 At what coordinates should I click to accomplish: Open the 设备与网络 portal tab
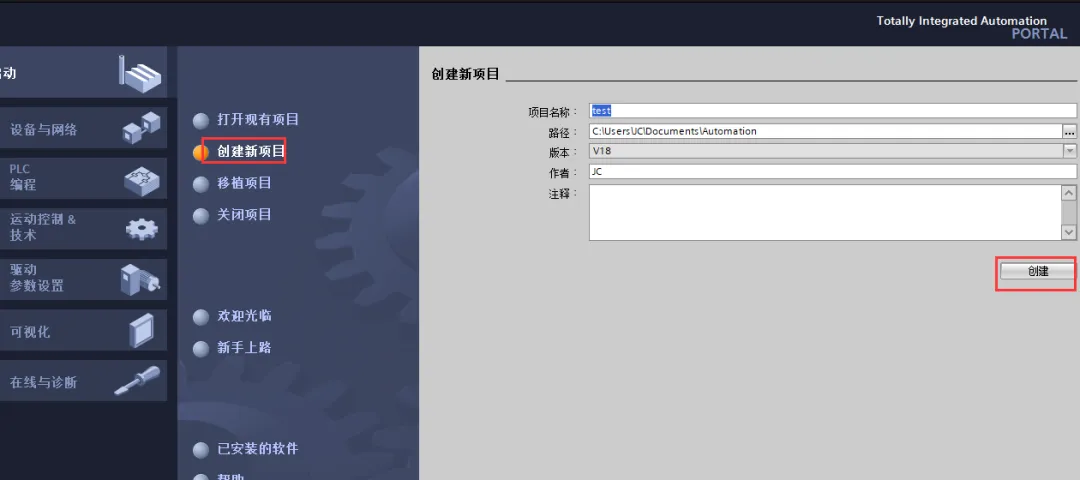tap(83, 128)
